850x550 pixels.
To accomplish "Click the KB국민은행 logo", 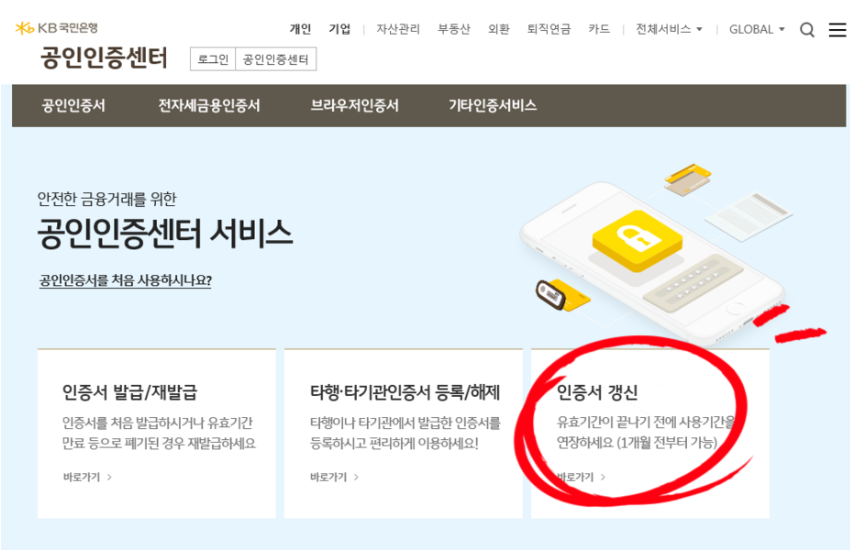I will coord(57,27).
